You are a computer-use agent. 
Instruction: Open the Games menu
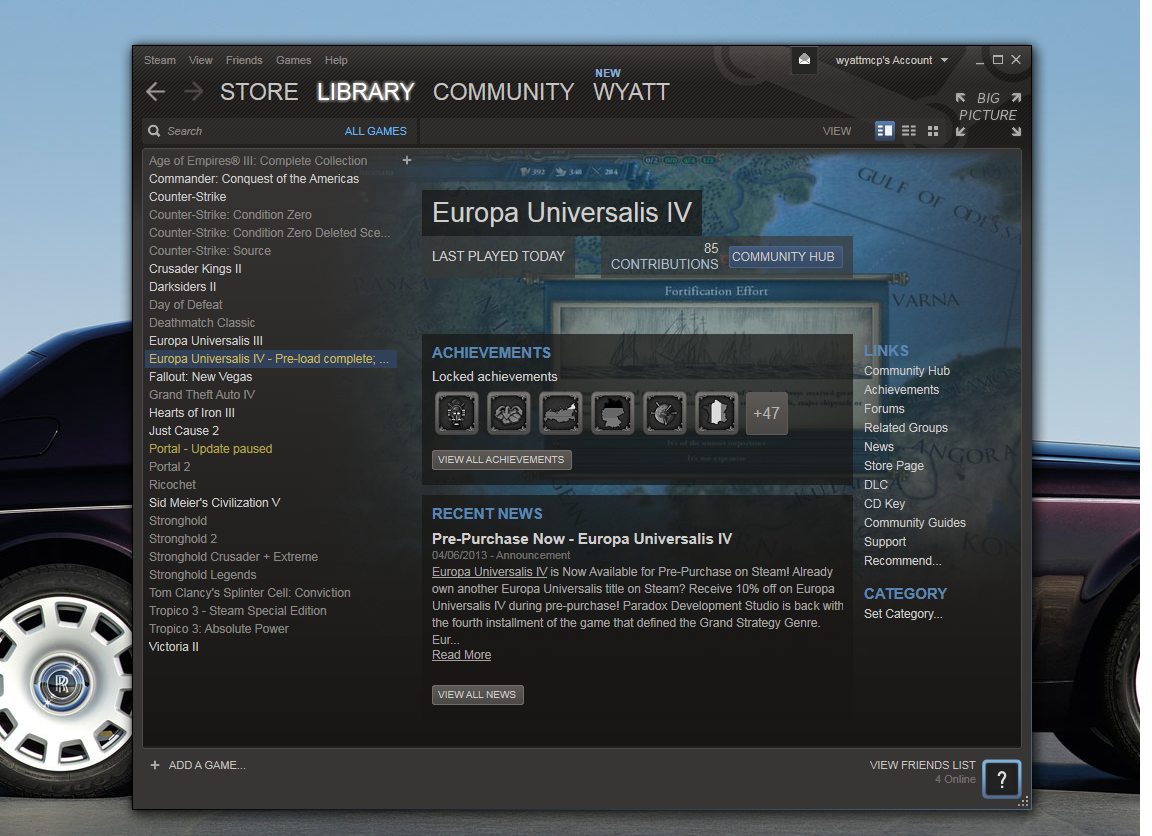293,60
